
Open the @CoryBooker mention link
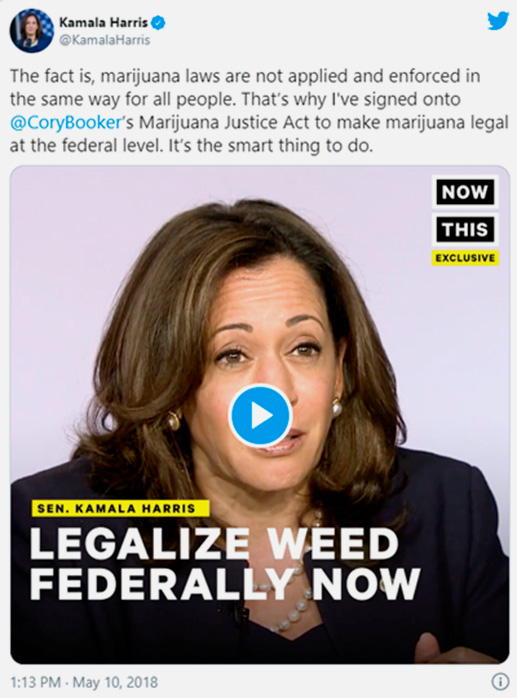[66, 123]
